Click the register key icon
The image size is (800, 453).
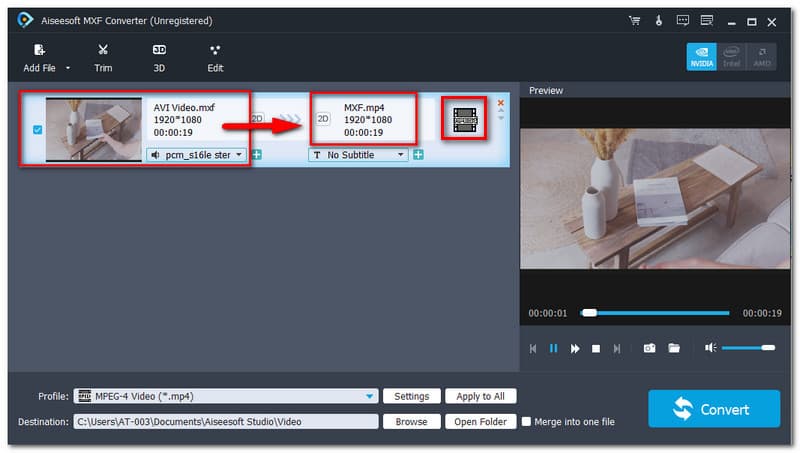[659, 21]
